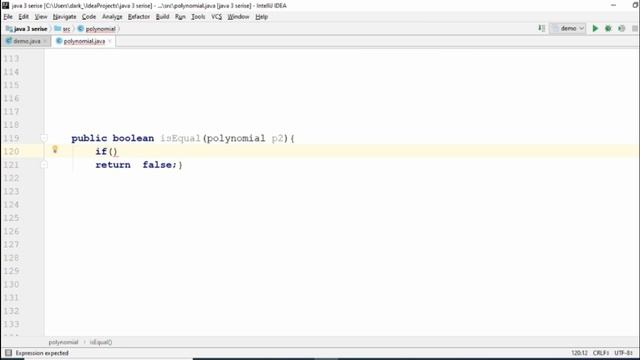Viewport: 640px width, 360px height.
Task: Click the 120:12 cursor position indicator
Action: (580, 353)
